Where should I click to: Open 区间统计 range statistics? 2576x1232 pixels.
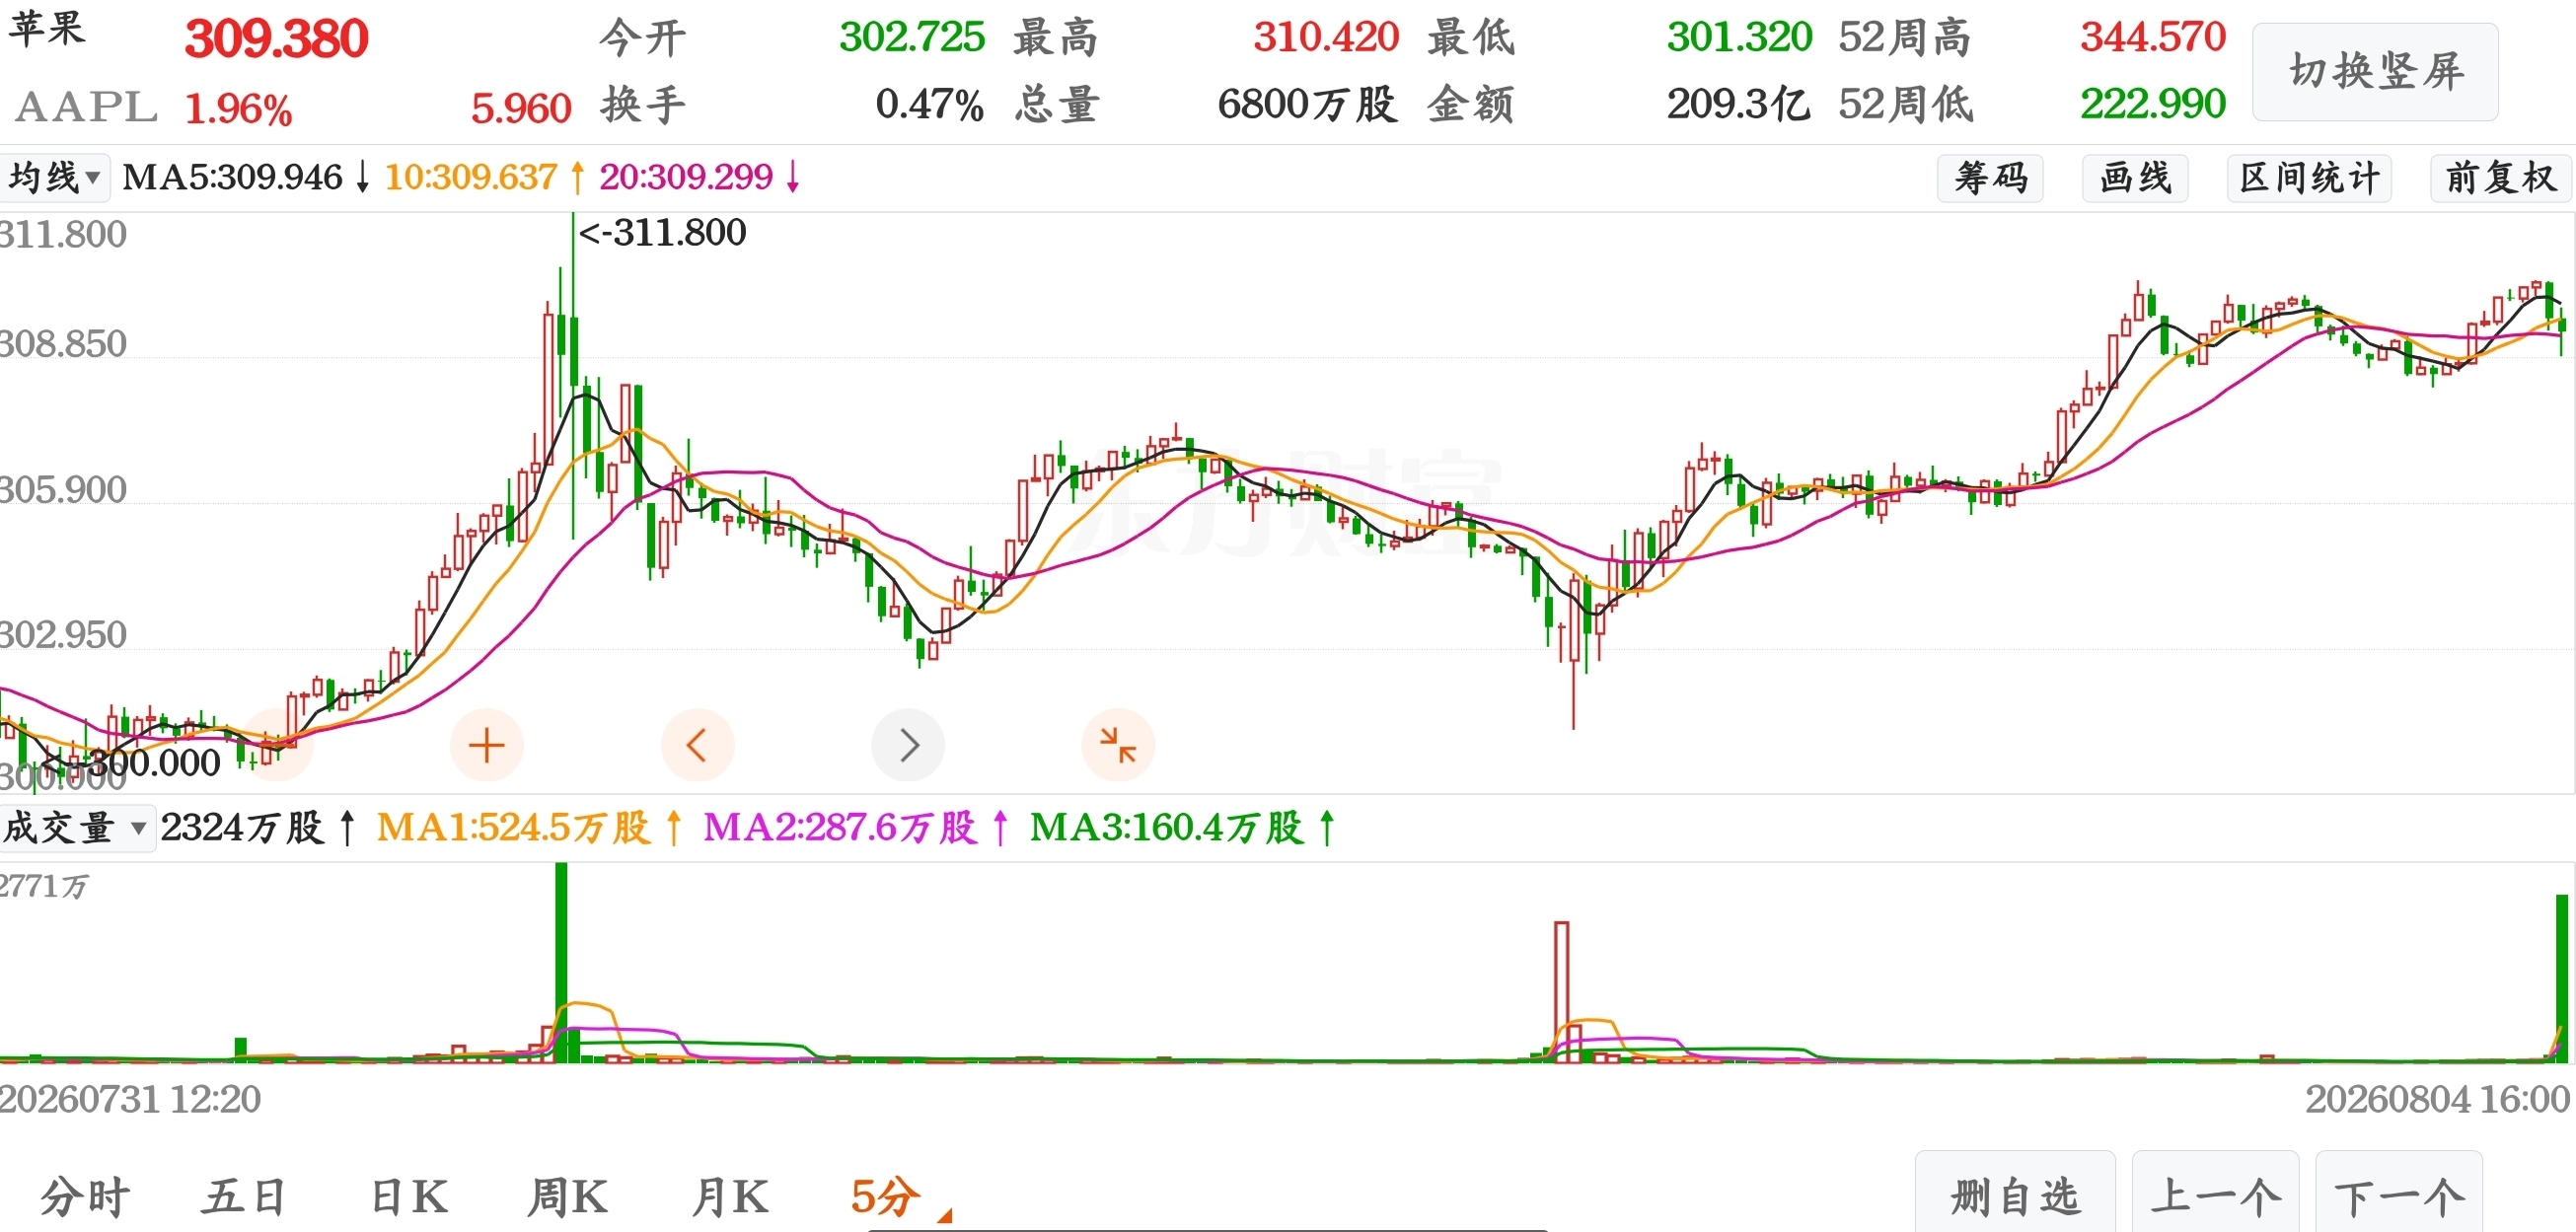click(x=2309, y=178)
